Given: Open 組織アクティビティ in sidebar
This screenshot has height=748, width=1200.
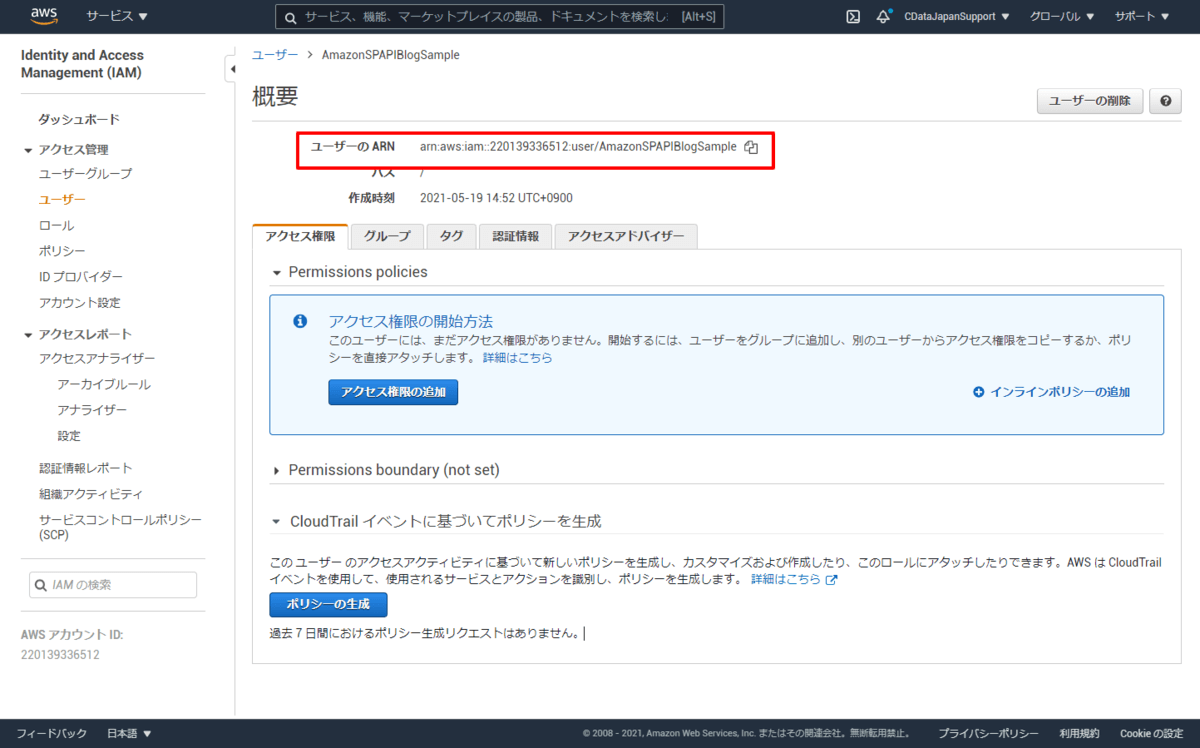Looking at the screenshot, I should 91,494.
